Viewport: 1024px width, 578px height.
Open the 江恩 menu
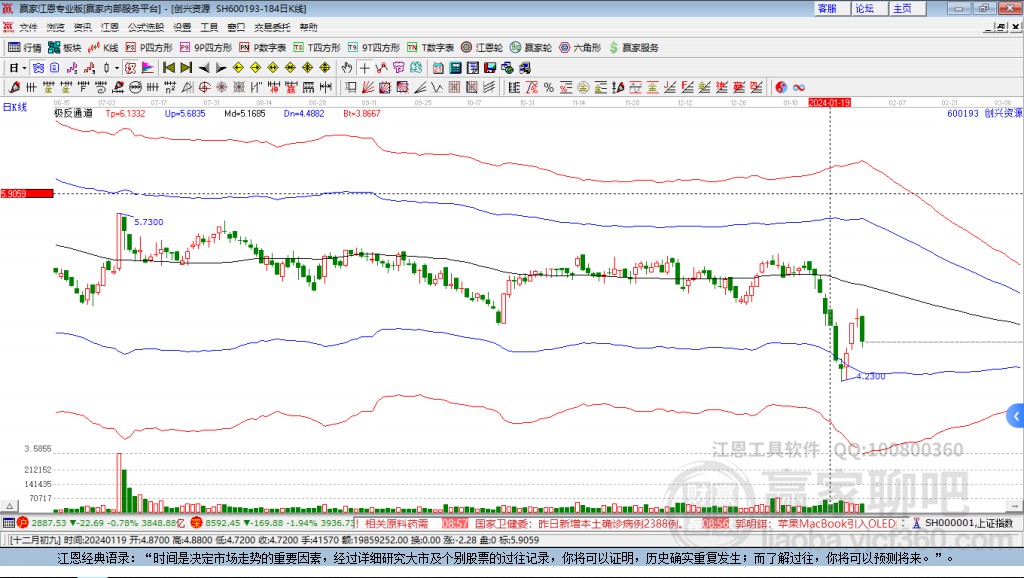point(110,27)
